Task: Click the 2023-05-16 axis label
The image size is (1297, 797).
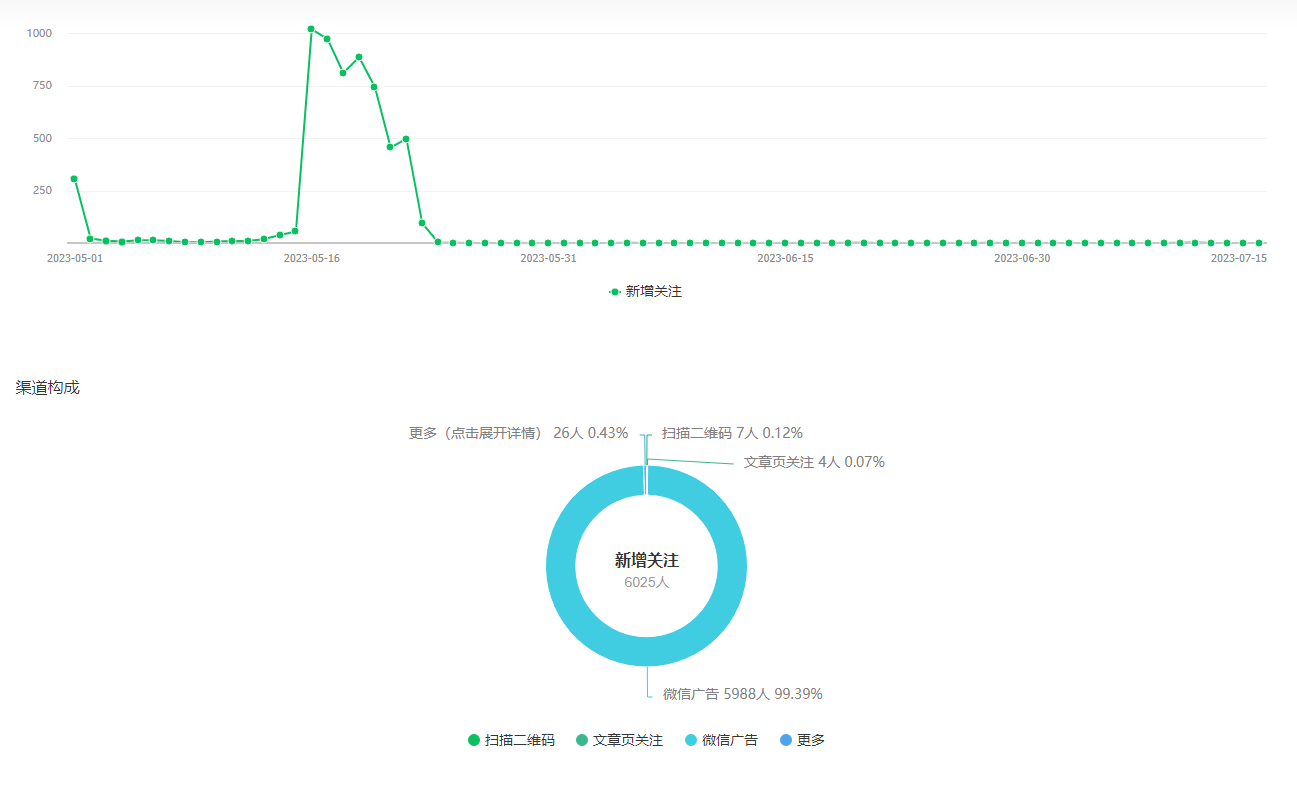Action: tap(312, 258)
